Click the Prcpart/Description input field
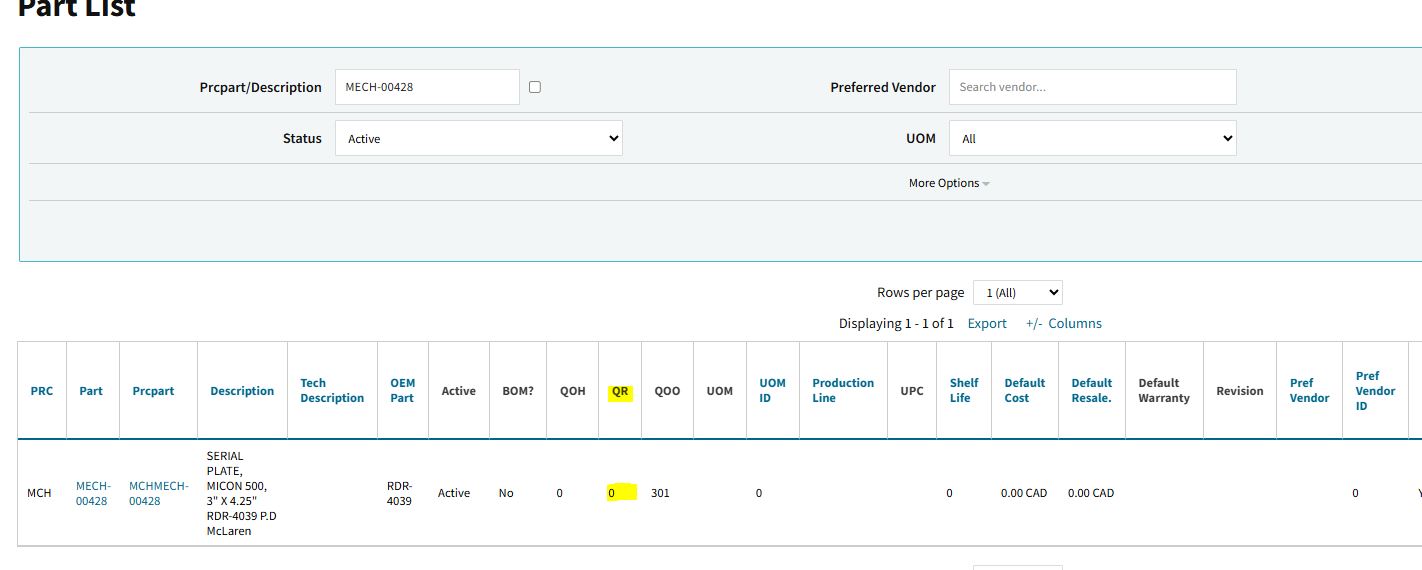Screen dimensions: 1422x570 click(x=426, y=87)
